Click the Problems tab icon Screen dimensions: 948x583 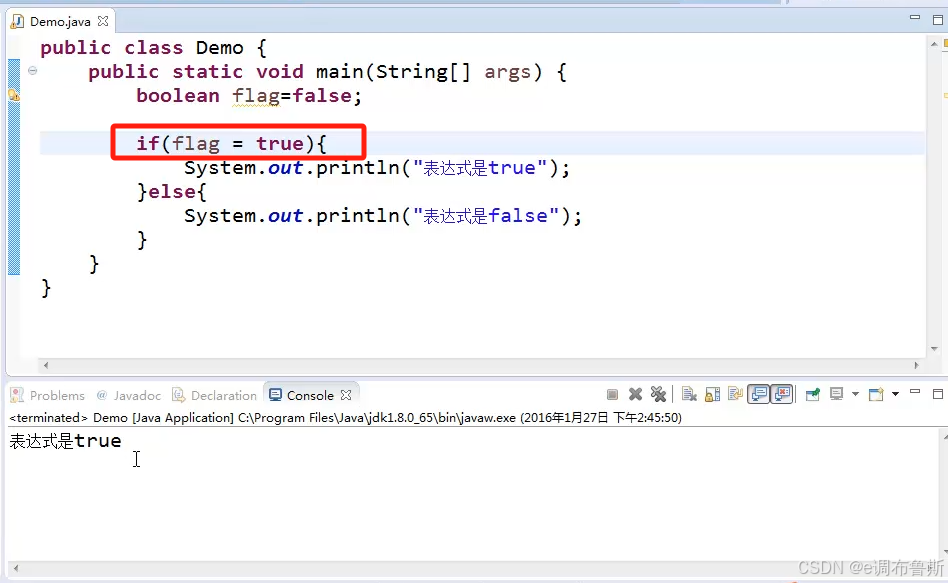(x=18, y=395)
